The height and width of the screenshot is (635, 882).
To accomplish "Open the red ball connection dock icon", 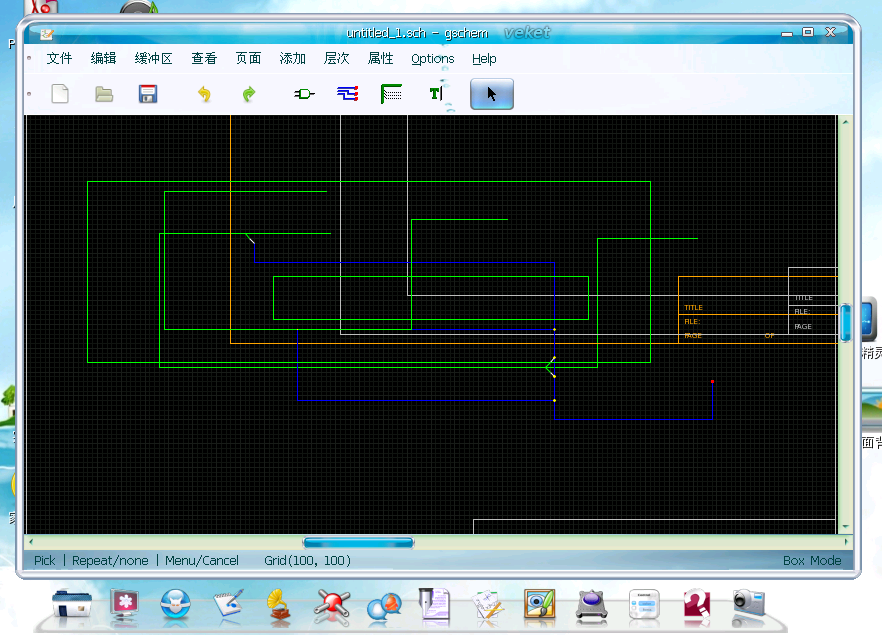I will tap(332, 606).
